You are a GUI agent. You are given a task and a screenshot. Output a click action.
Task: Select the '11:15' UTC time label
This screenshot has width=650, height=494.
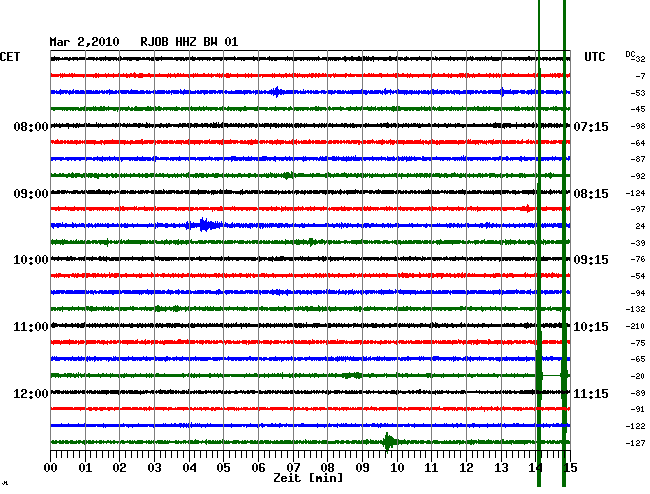(591, 393)
